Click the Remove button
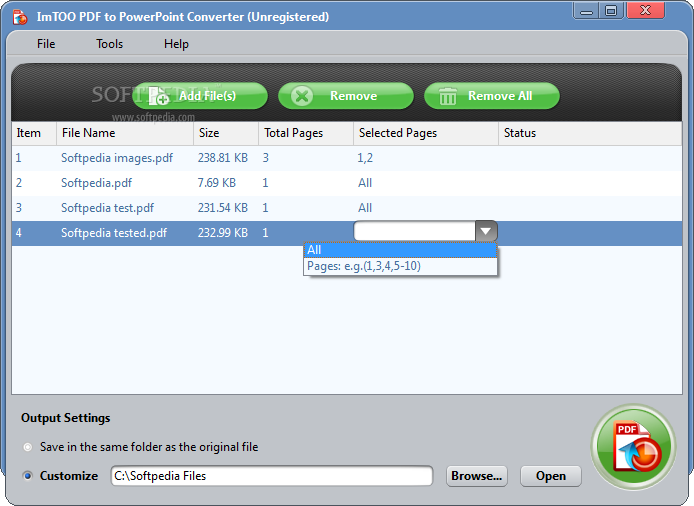The image size is (694, 506). click(x=346, y=96)
